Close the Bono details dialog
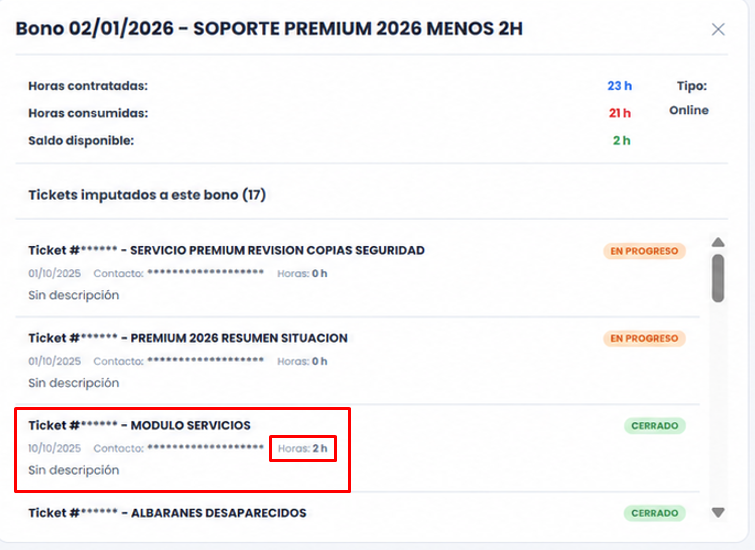 [718, 29]
